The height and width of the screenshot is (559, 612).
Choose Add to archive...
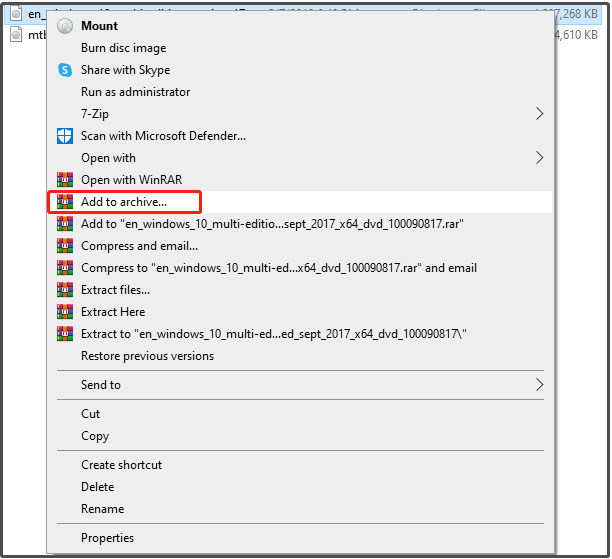[124, 202]
